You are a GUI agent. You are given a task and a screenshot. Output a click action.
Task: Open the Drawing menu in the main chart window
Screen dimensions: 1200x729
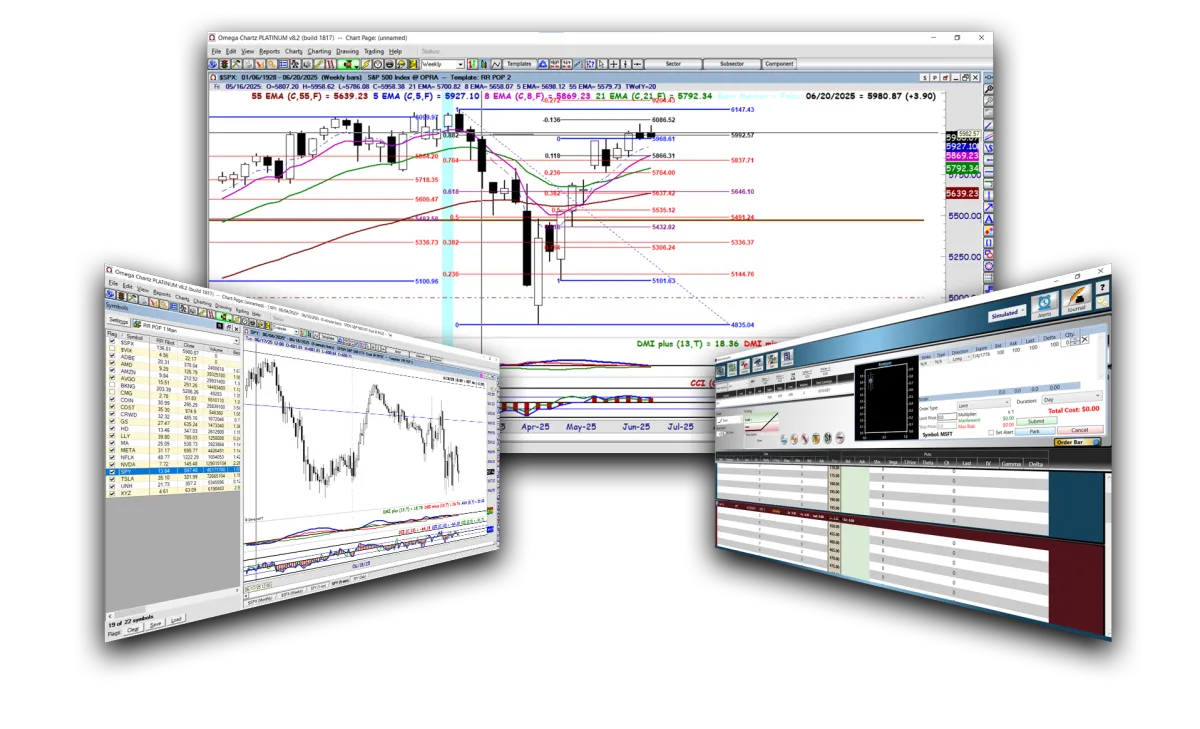pos(347,51)
